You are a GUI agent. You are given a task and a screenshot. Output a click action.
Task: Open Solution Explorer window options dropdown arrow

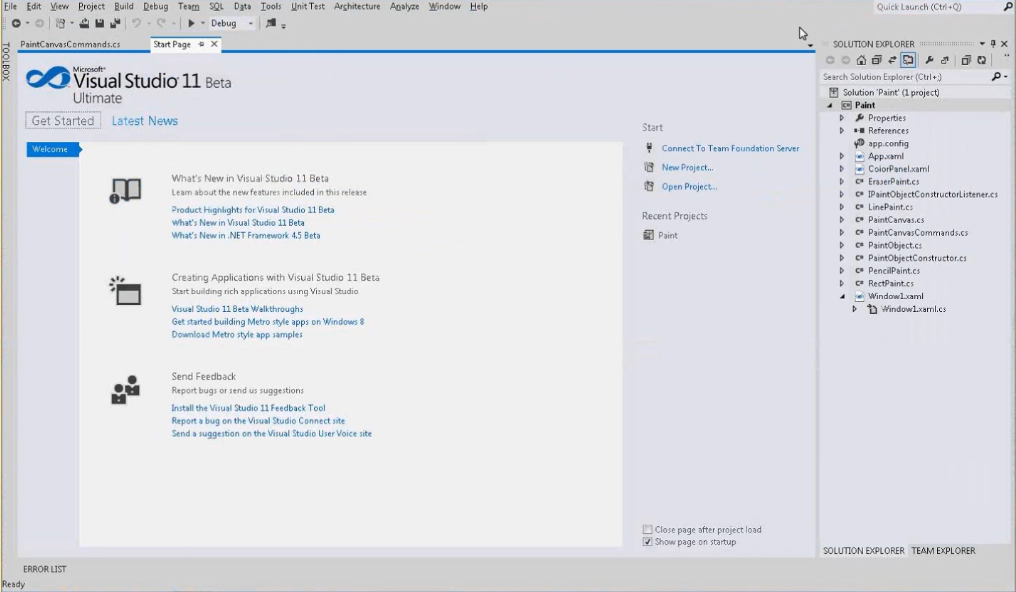coord(982,44)
